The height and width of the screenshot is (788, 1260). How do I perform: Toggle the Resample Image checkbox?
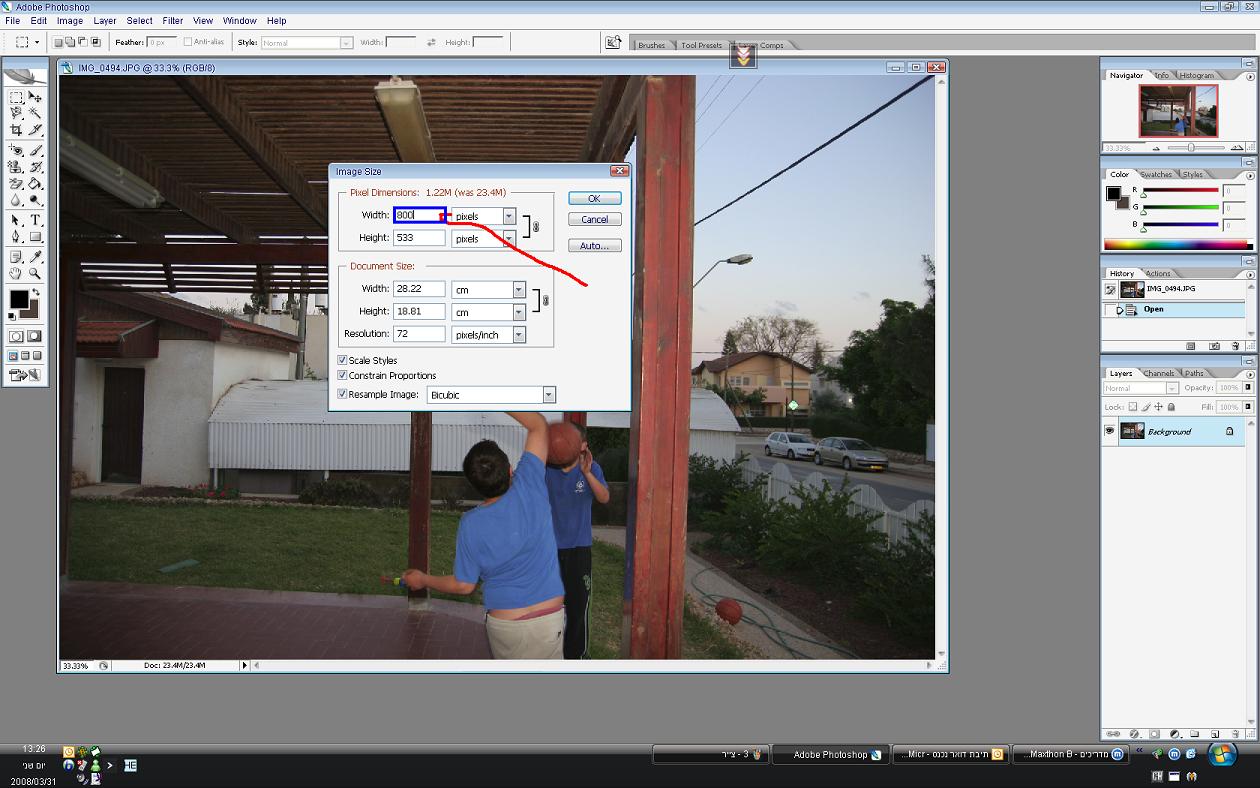(342, 394)
